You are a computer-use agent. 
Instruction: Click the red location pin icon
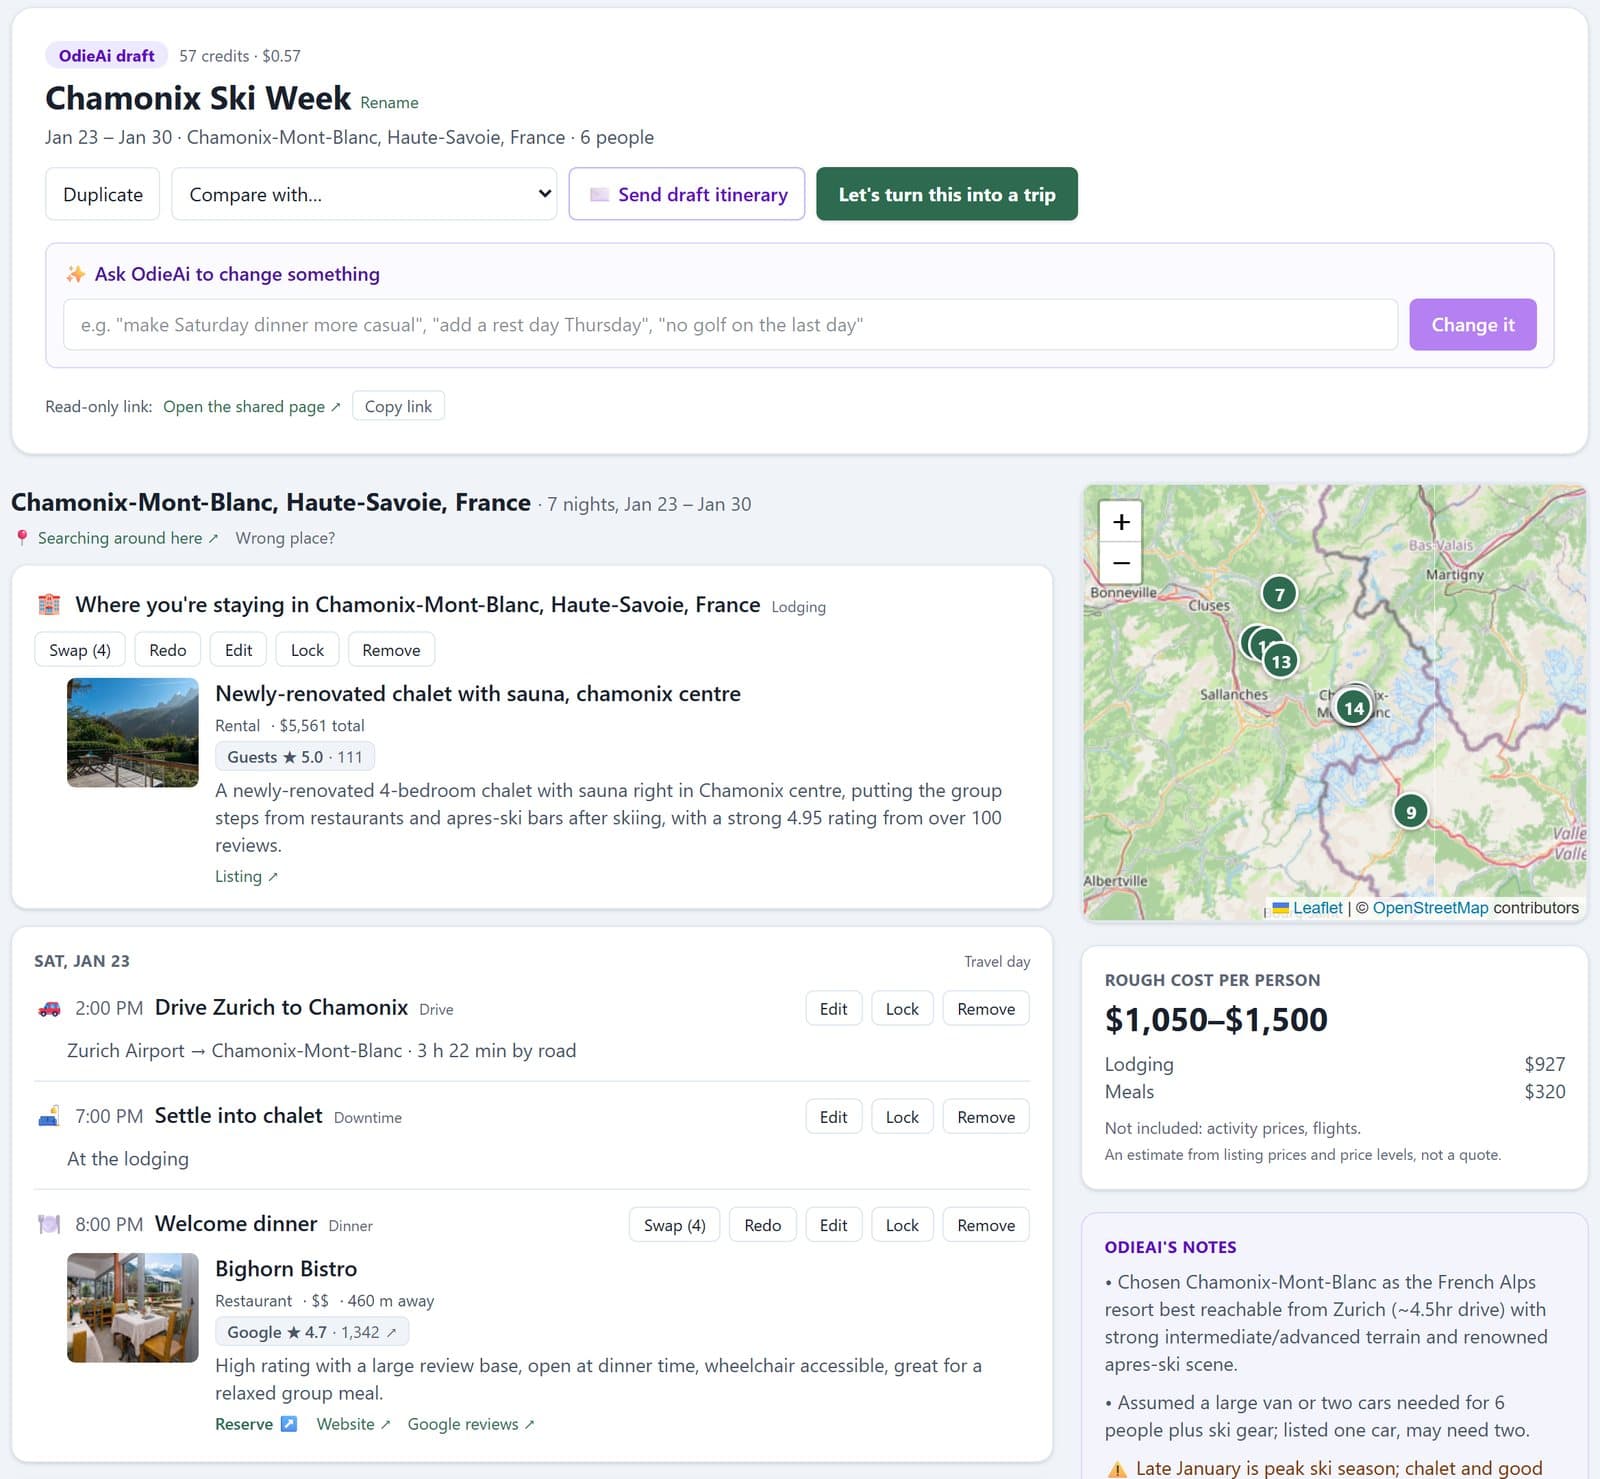22,538
